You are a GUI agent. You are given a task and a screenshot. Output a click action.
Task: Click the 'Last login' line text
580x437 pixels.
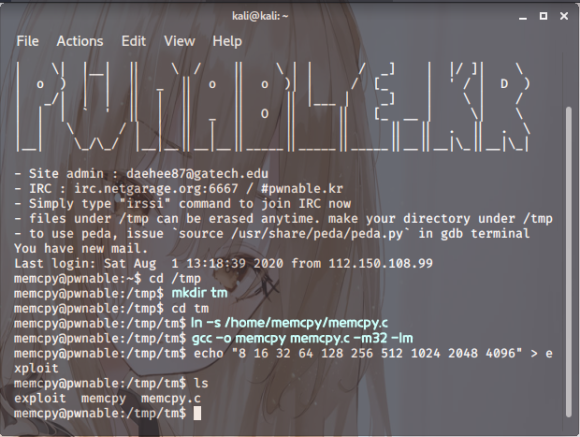click(223, 263)
